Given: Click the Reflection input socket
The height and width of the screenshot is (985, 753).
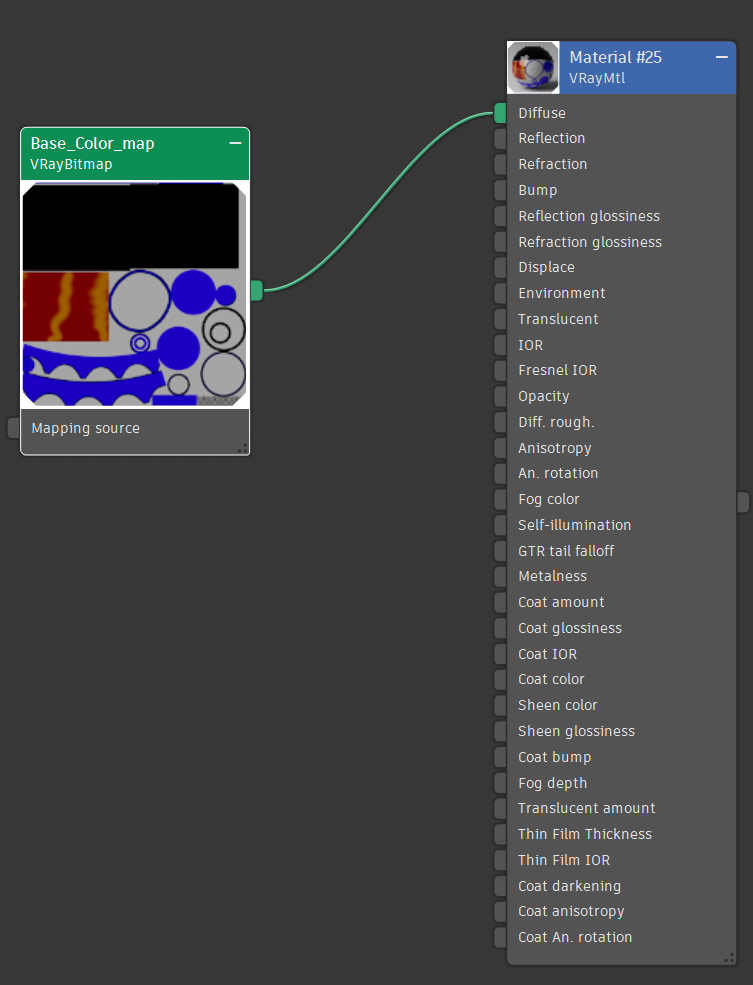Looking at the screenshot, I should pyautogui.click(x=500, y=139).
